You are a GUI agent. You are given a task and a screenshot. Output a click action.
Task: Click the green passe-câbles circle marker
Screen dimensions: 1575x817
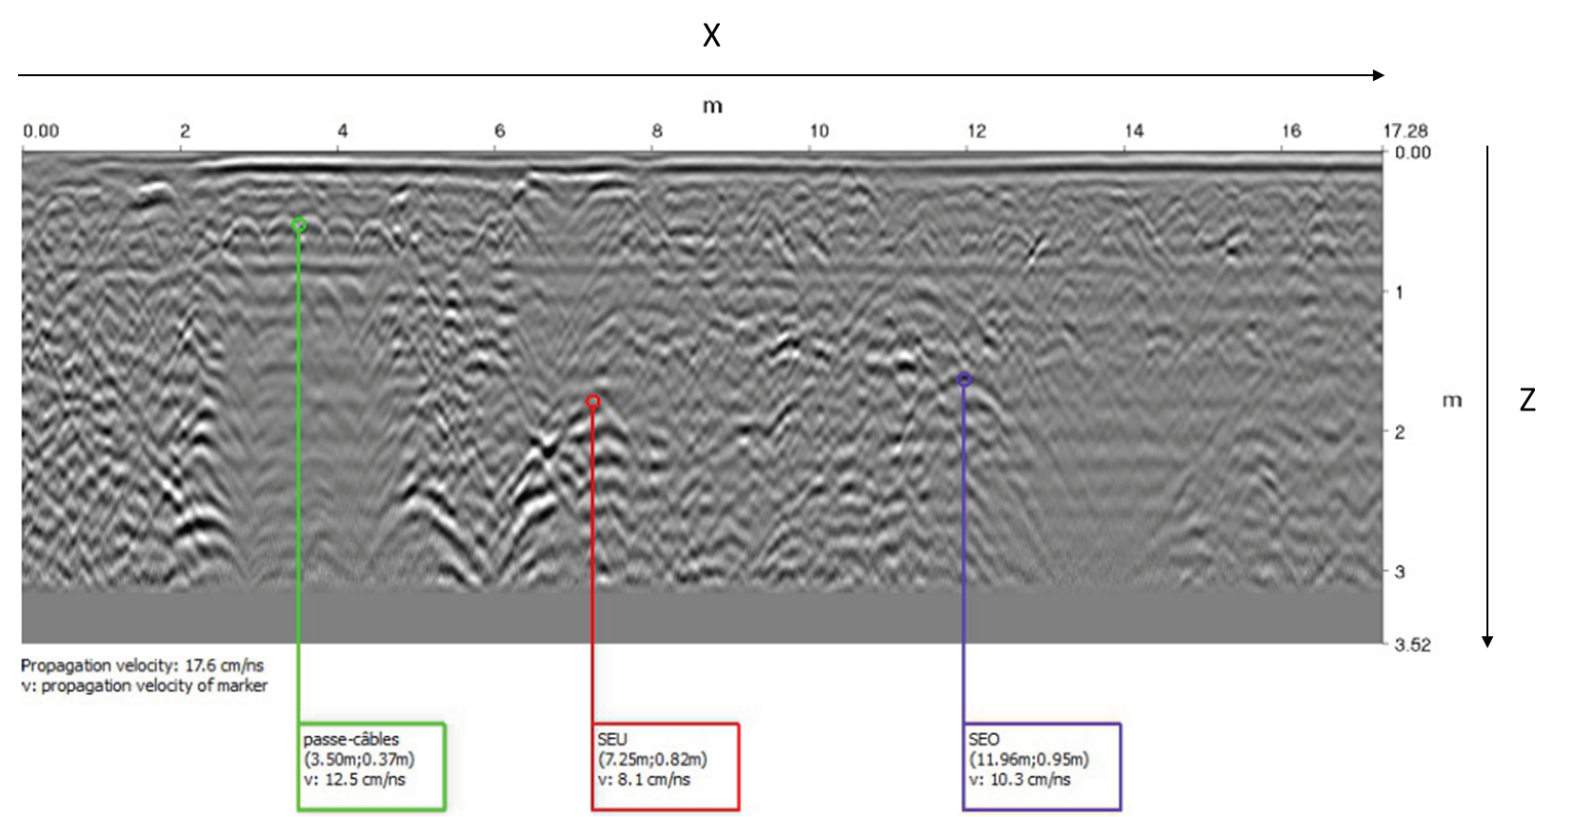[299, 225]
